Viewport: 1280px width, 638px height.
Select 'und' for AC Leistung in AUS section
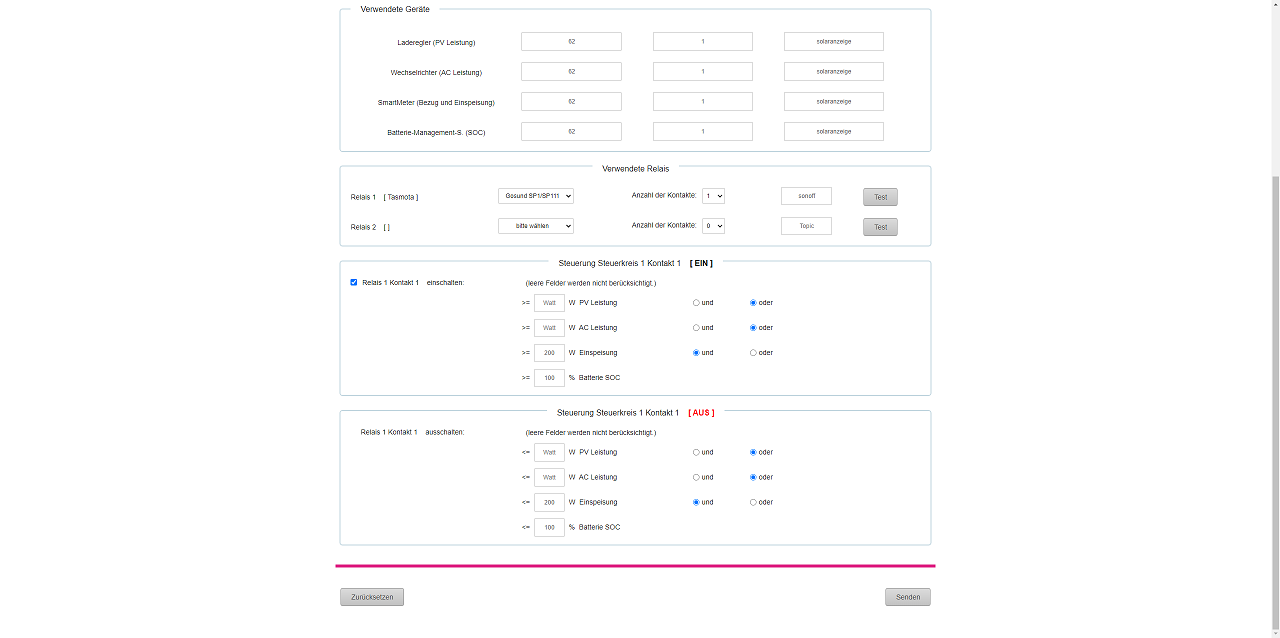[x=696, y=477]
